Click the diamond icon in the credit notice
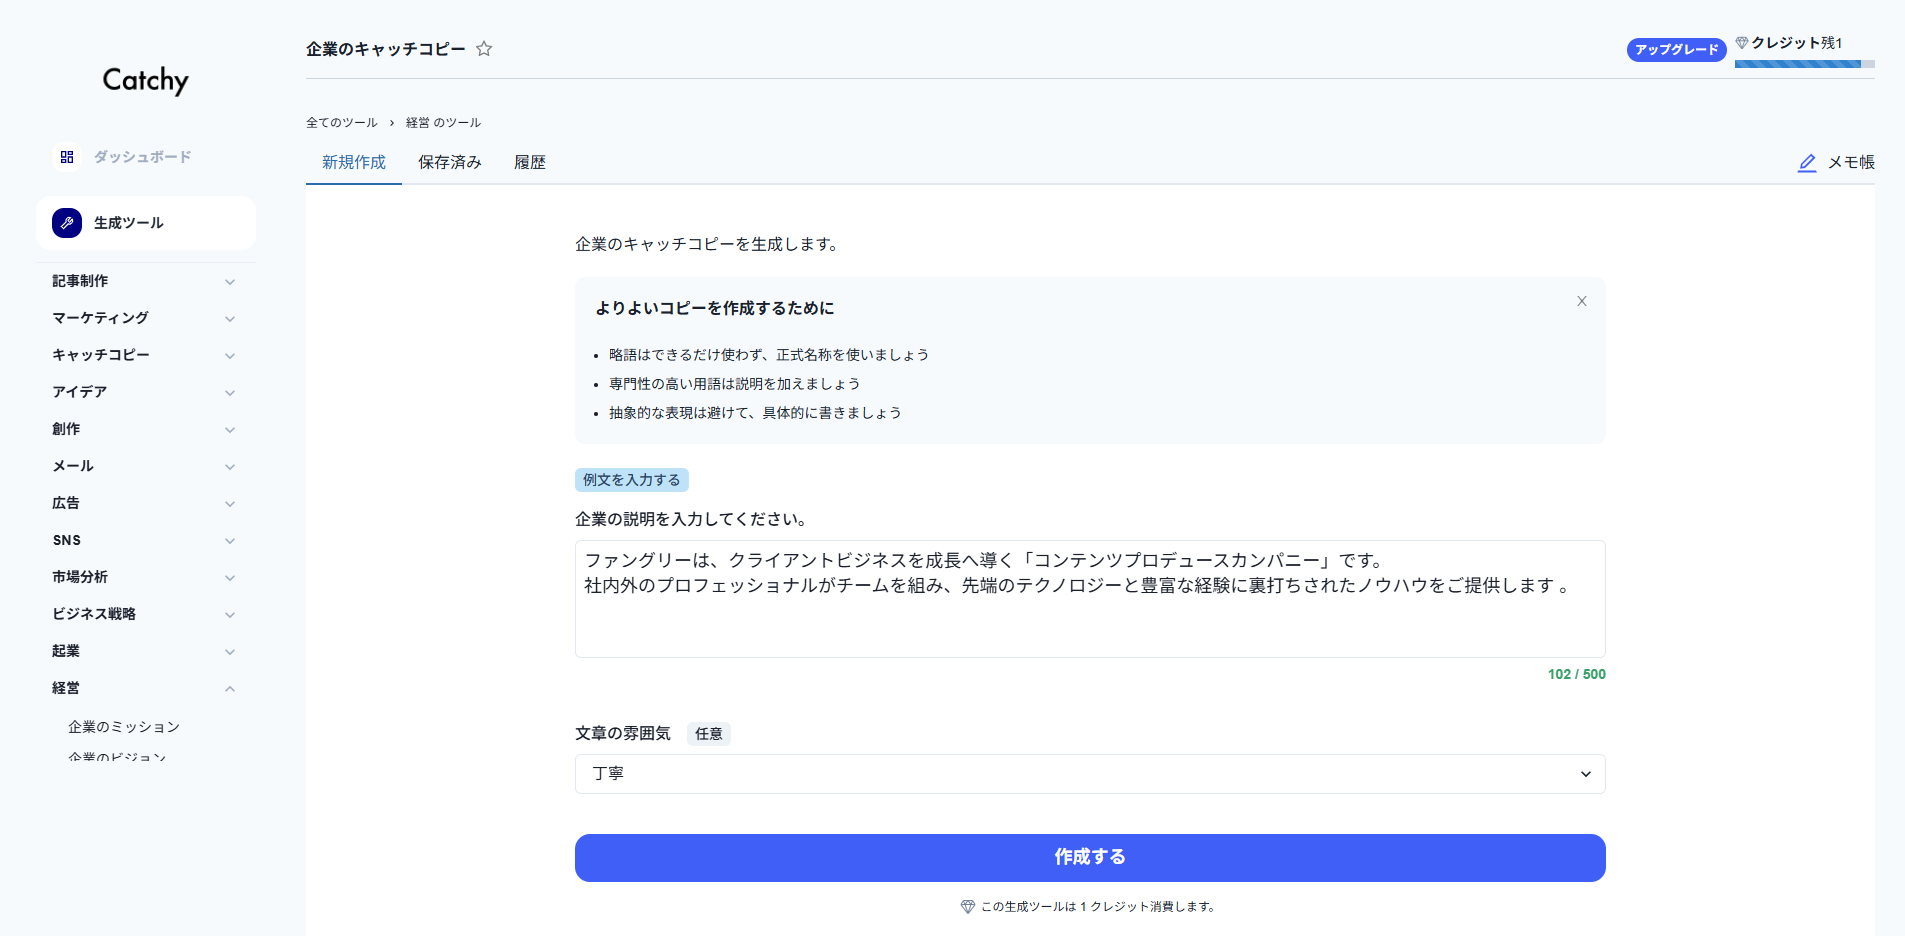Screen dimensions: 1905x936 coord(967,907)
